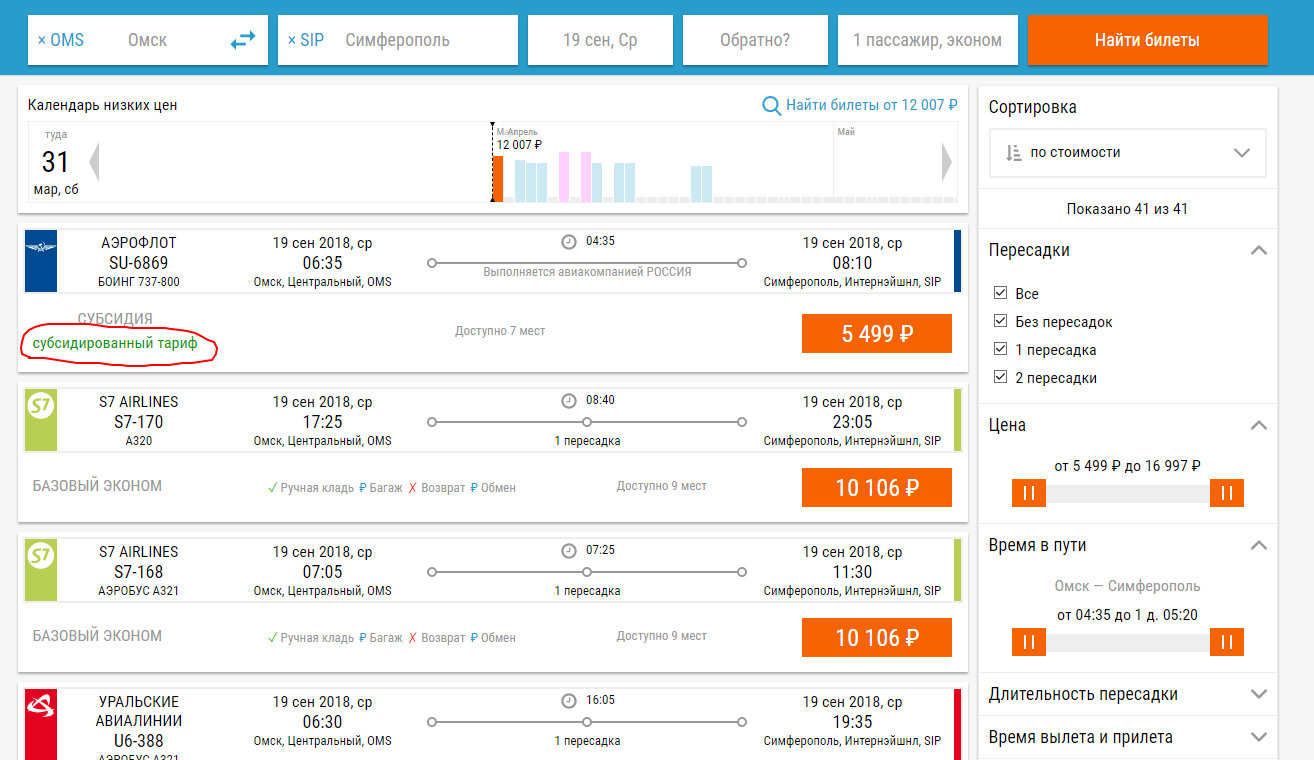
Task: Click the Ручная кладь checkmark on the S7-168 fare
Action: click(272, 637)
